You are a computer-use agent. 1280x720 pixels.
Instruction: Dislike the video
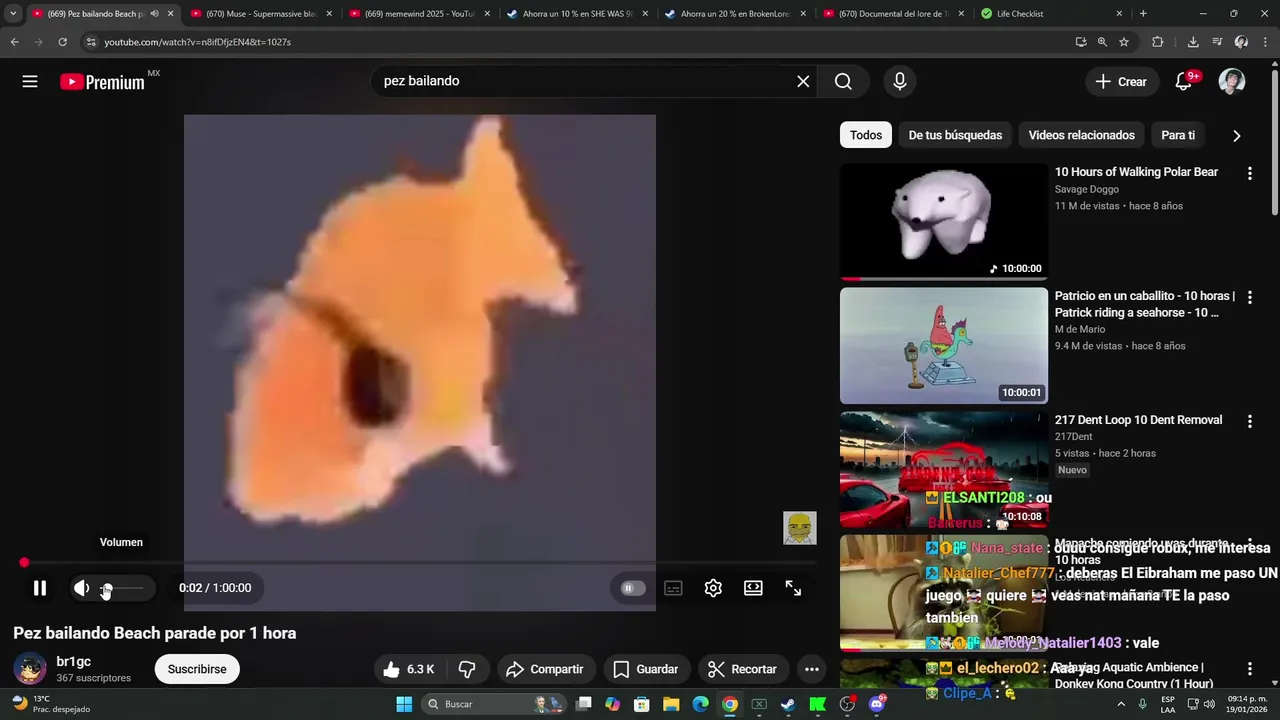(467, 669)
